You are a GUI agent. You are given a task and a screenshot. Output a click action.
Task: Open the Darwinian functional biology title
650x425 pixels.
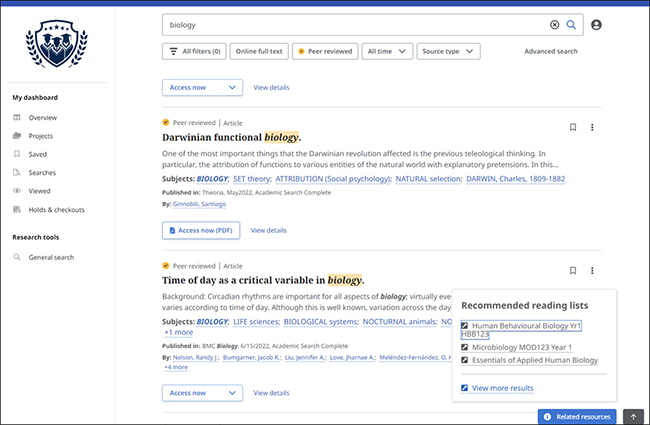tap(232, 137)
